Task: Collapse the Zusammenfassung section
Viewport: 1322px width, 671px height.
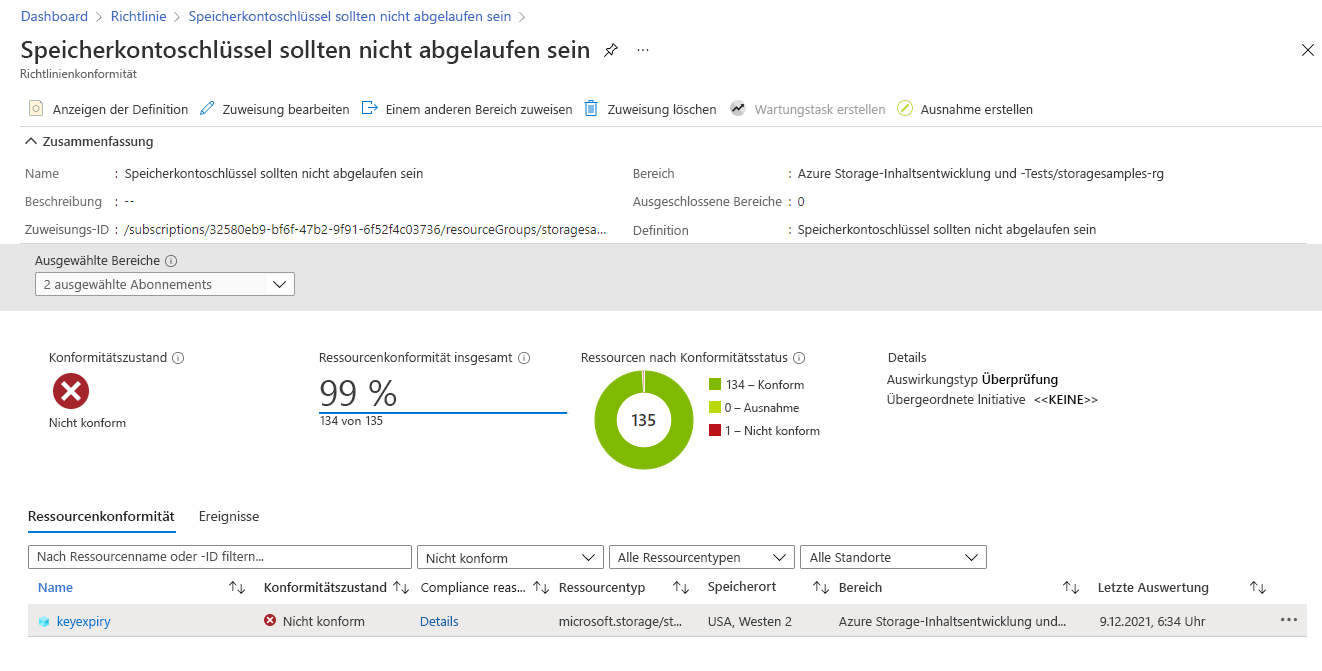Action: pos(32,141)
